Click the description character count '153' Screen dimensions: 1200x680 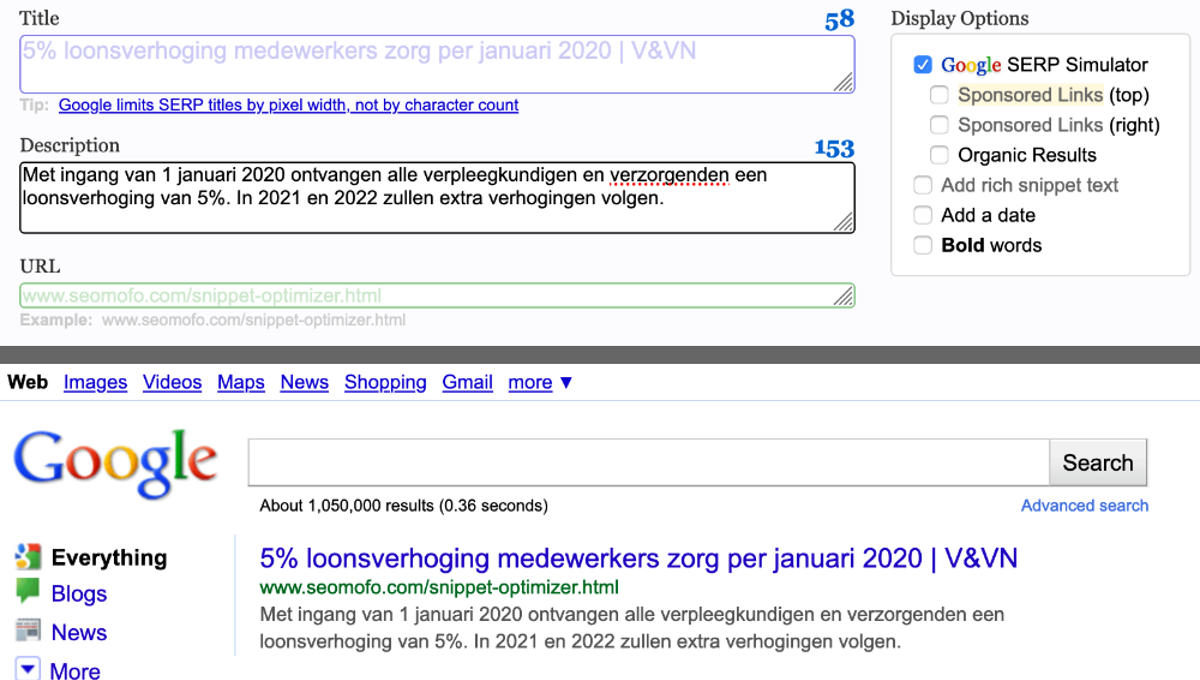pos(834,148)
